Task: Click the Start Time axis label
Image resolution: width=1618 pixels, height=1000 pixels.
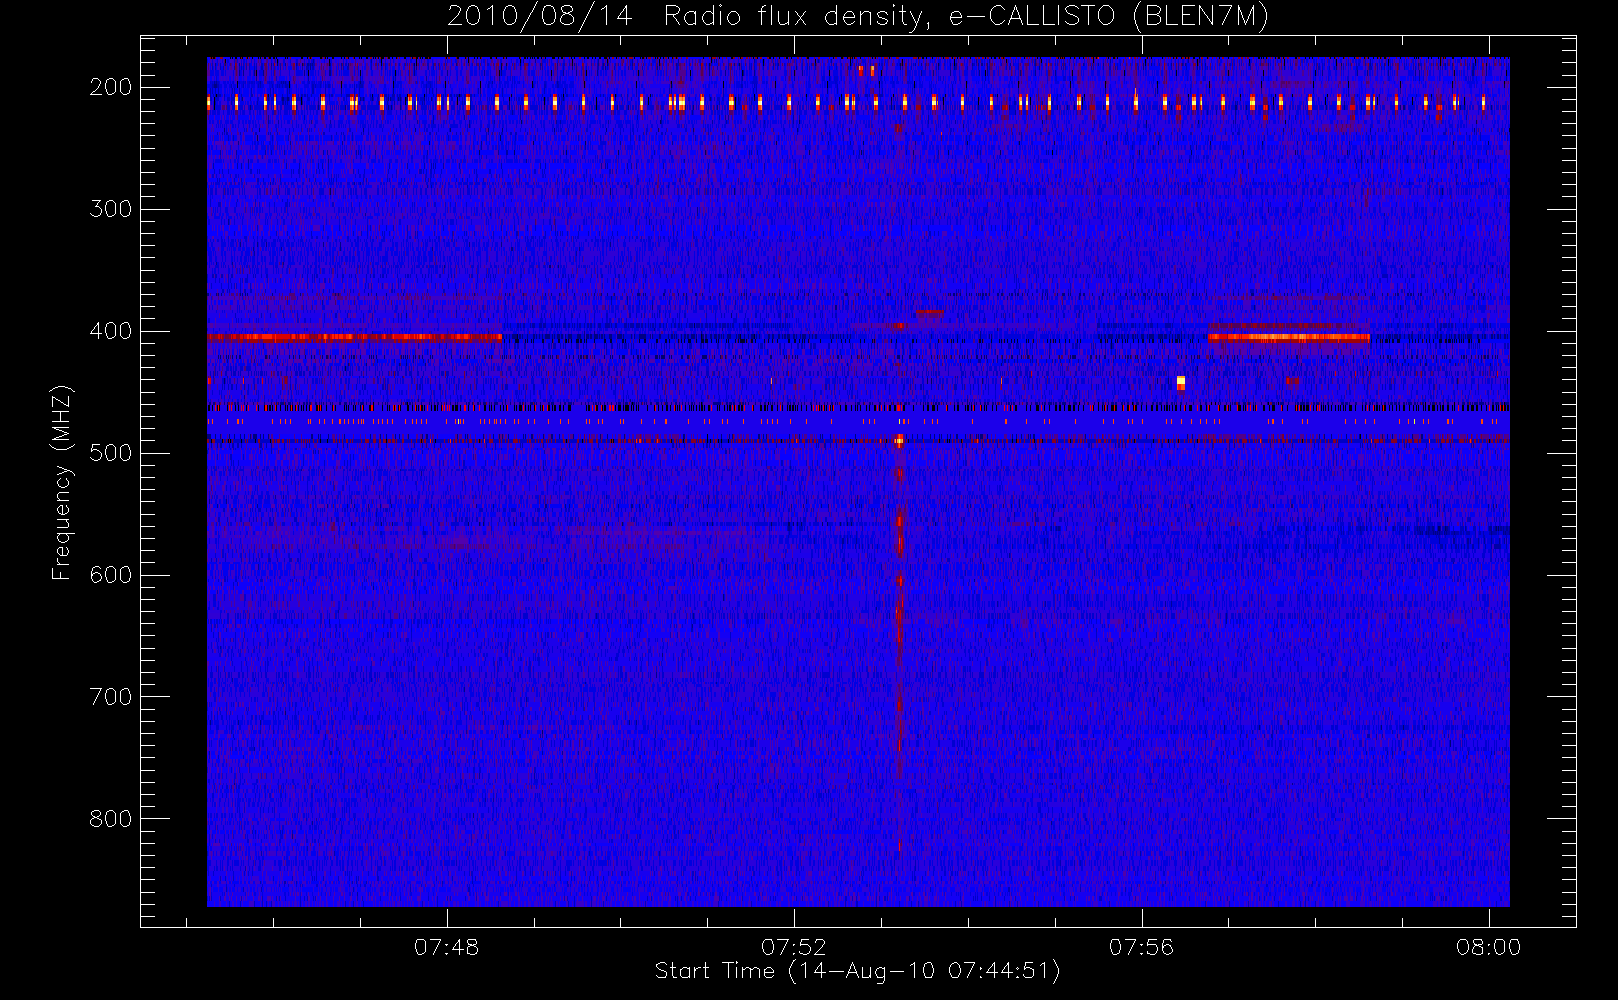Action: pyautogui.click(x=857, y=971)
